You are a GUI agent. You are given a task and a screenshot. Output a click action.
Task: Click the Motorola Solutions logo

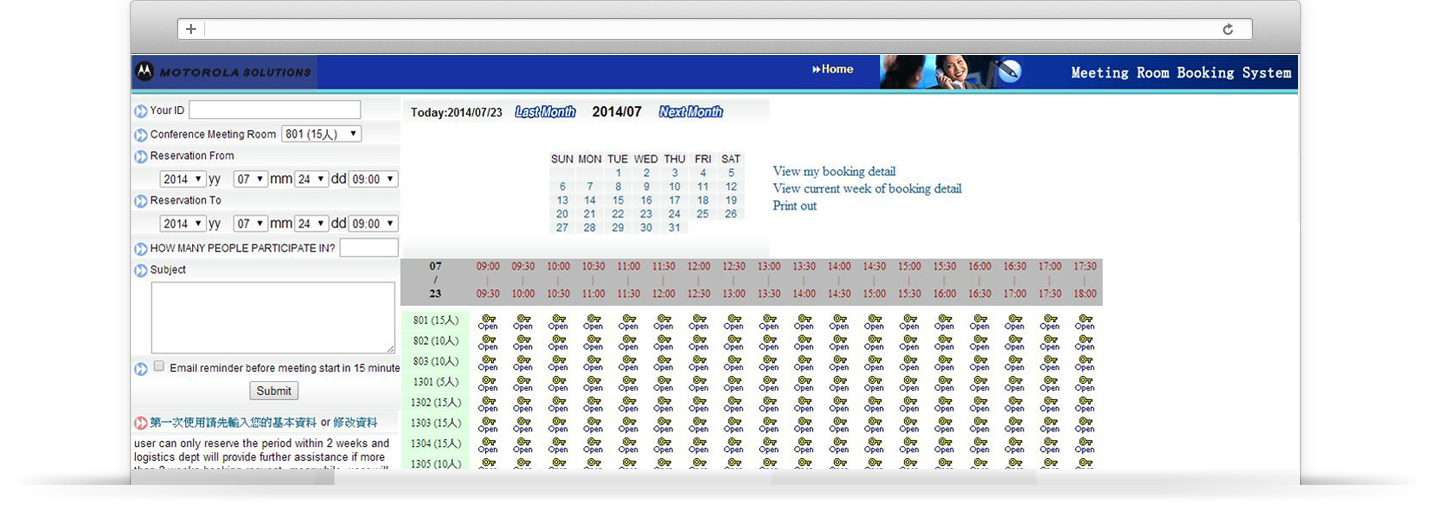(x=223, y=72)
